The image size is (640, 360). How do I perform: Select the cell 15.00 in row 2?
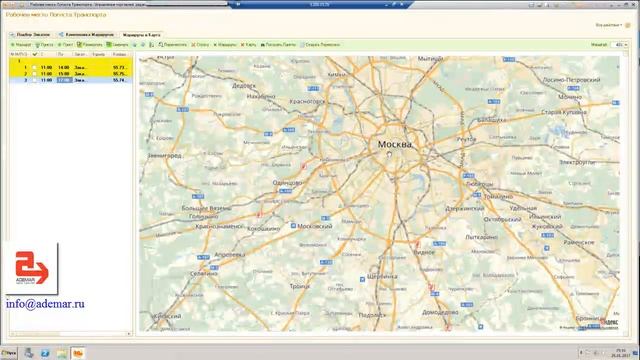click(x=64, y=74)
